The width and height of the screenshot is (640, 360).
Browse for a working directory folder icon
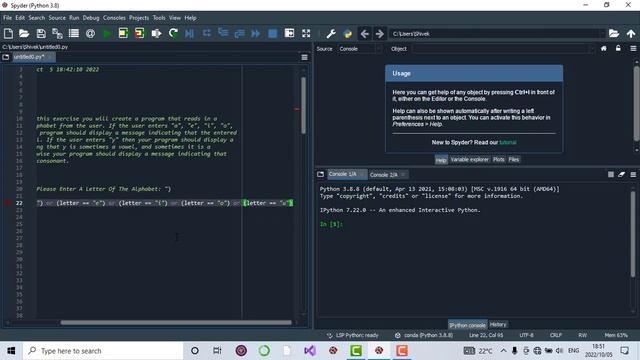(x=614, y=33)
